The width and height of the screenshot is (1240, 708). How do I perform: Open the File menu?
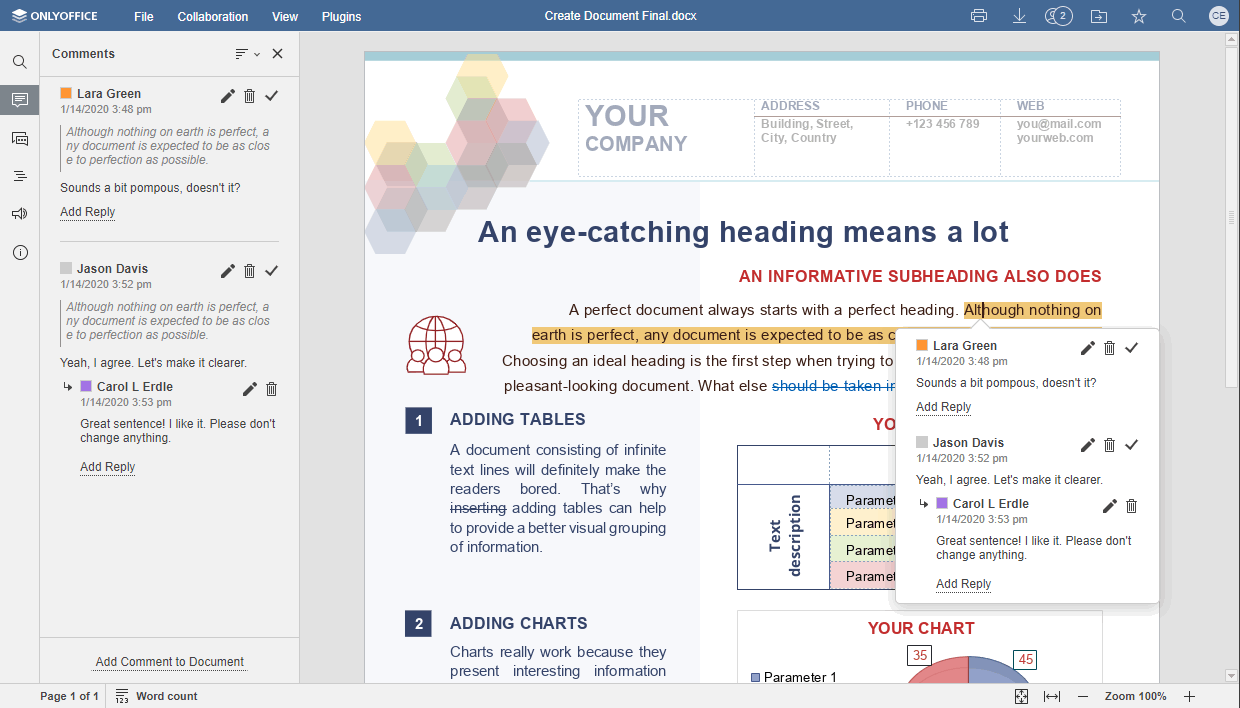[x=144, y=17]
